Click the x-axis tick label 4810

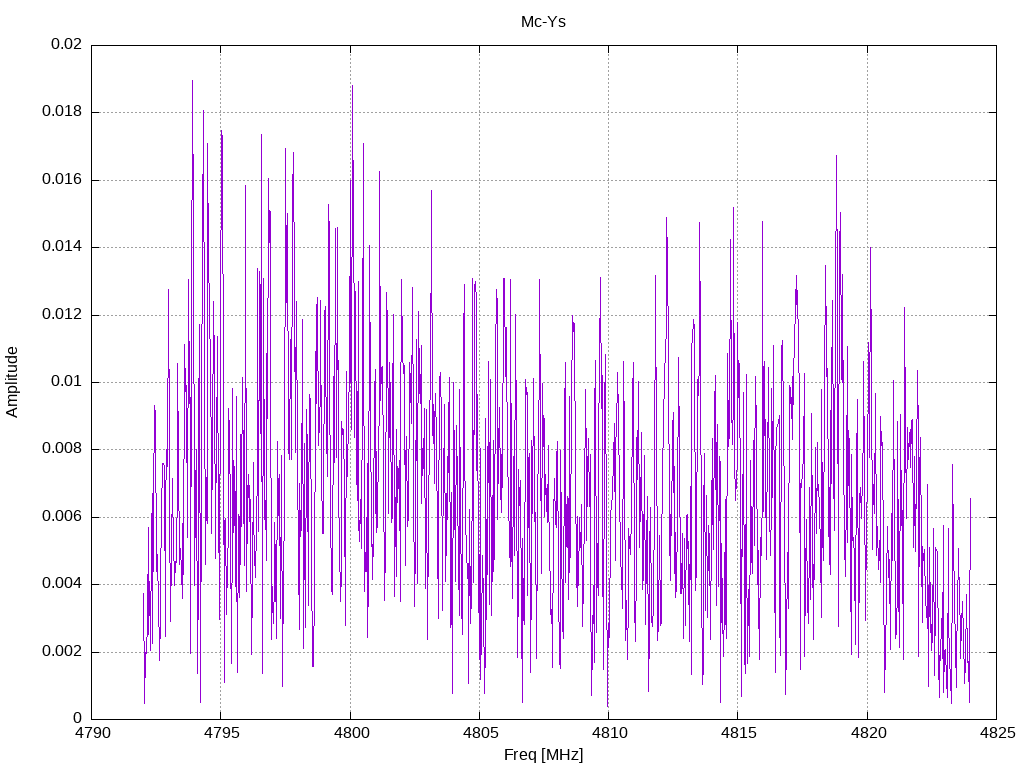point(609,733)
